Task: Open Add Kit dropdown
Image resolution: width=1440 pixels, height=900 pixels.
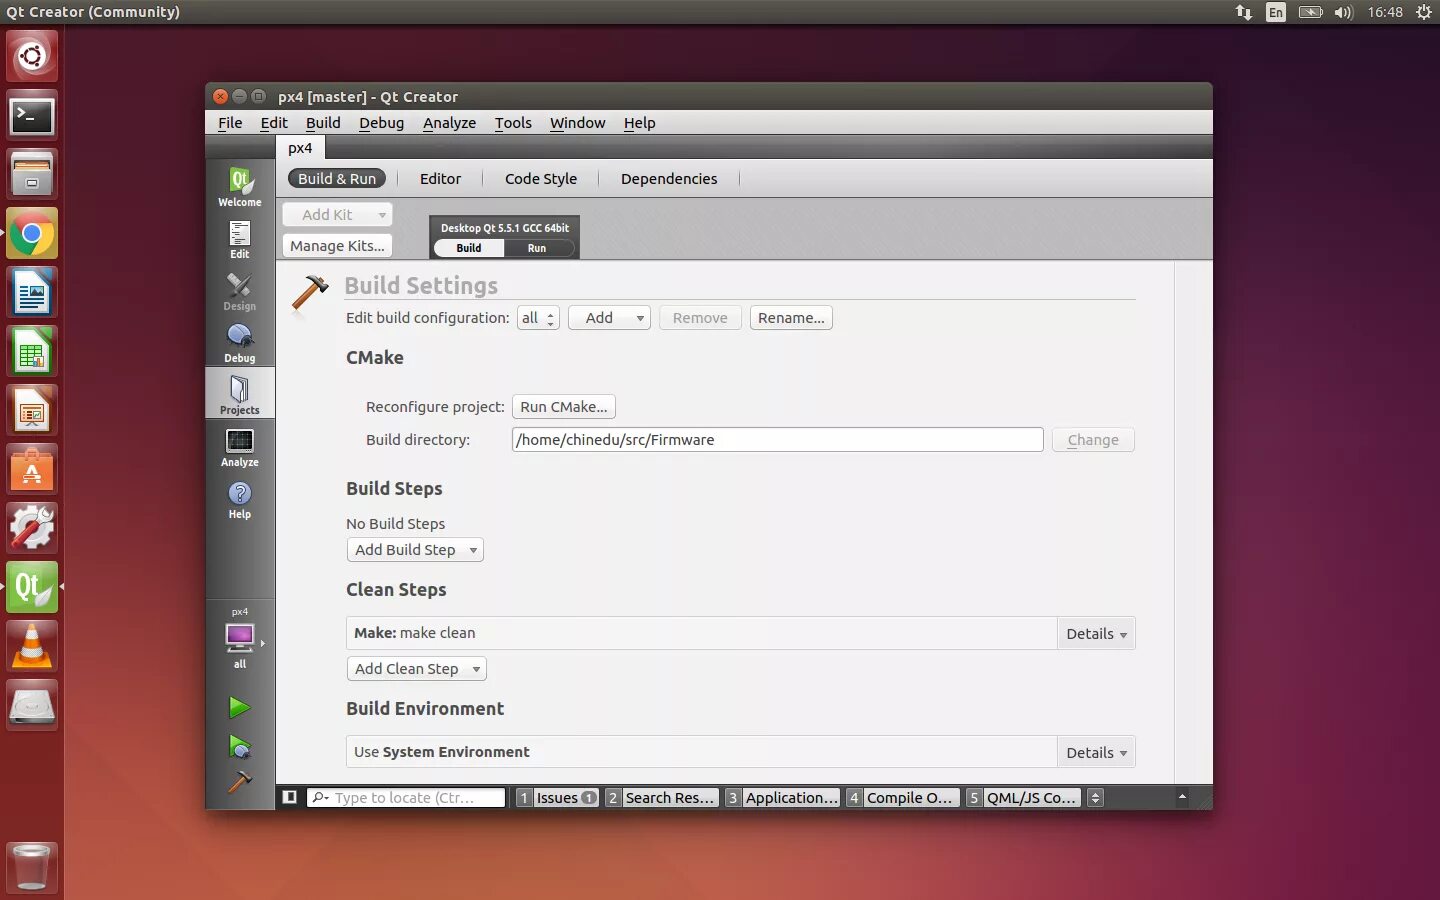Action: click(337, 214)
